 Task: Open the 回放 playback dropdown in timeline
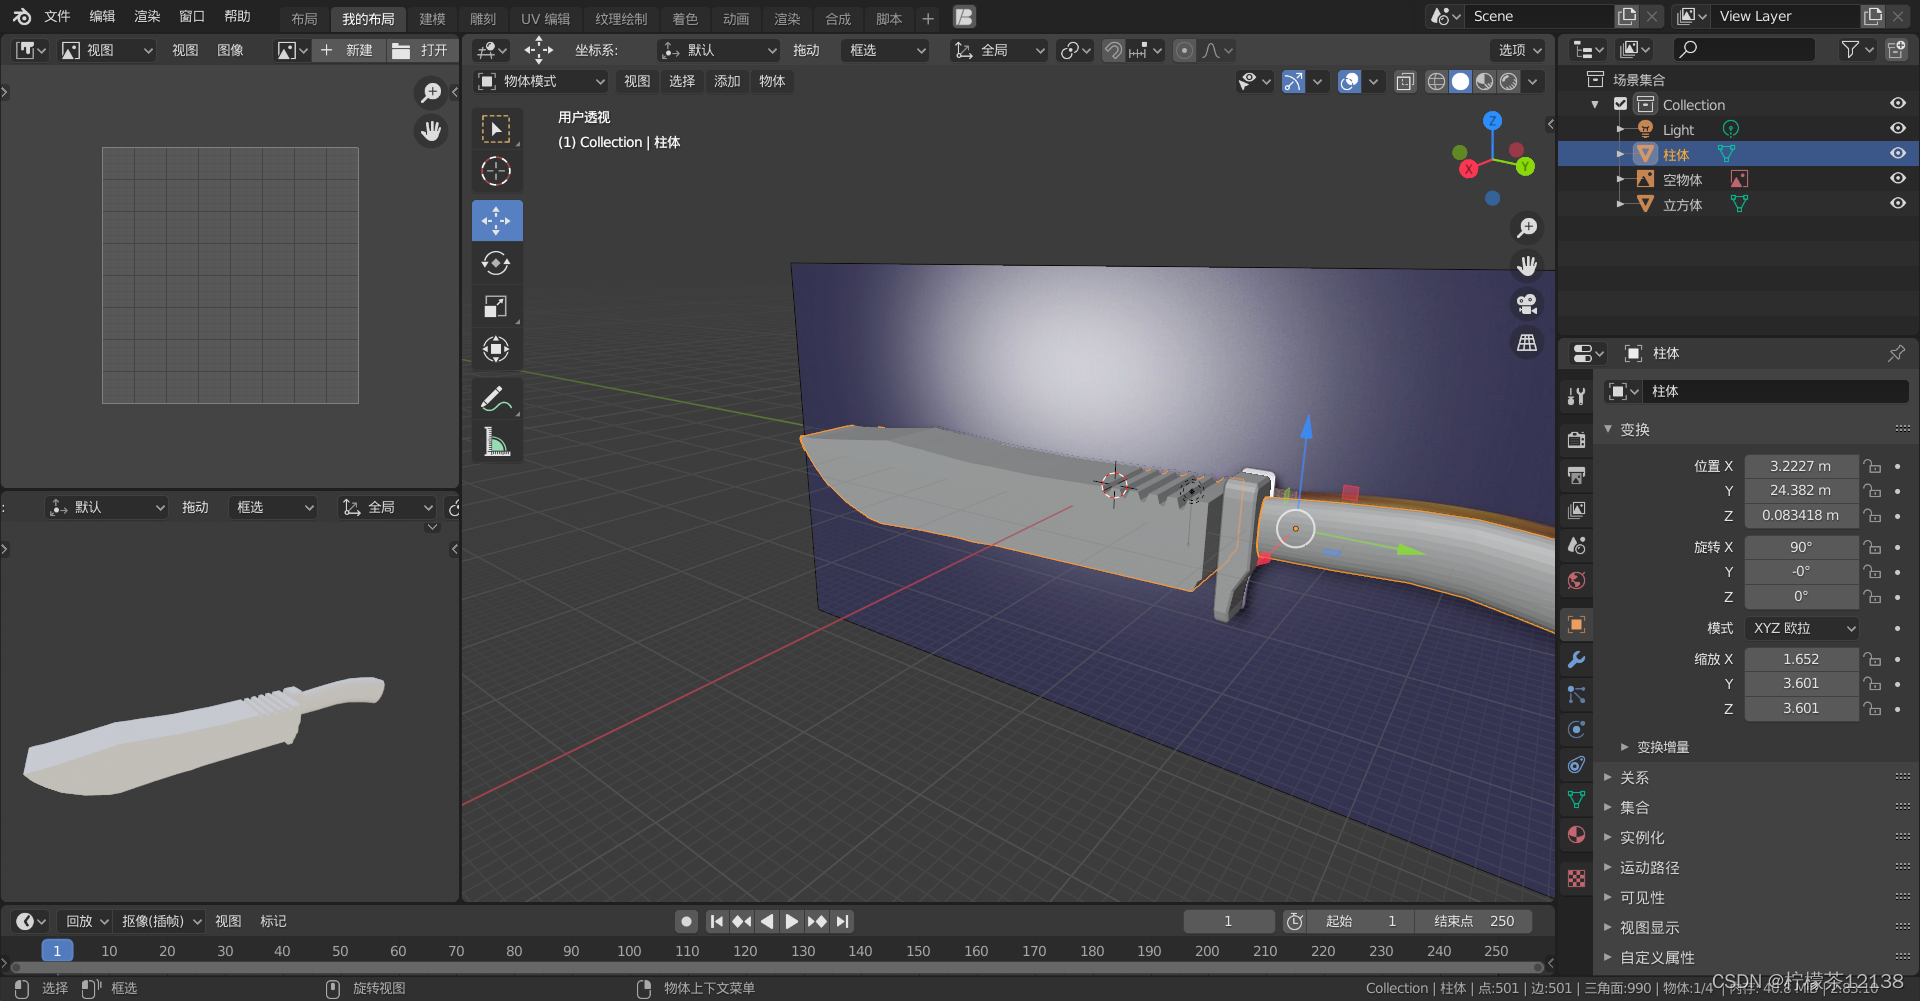point(87,921)
